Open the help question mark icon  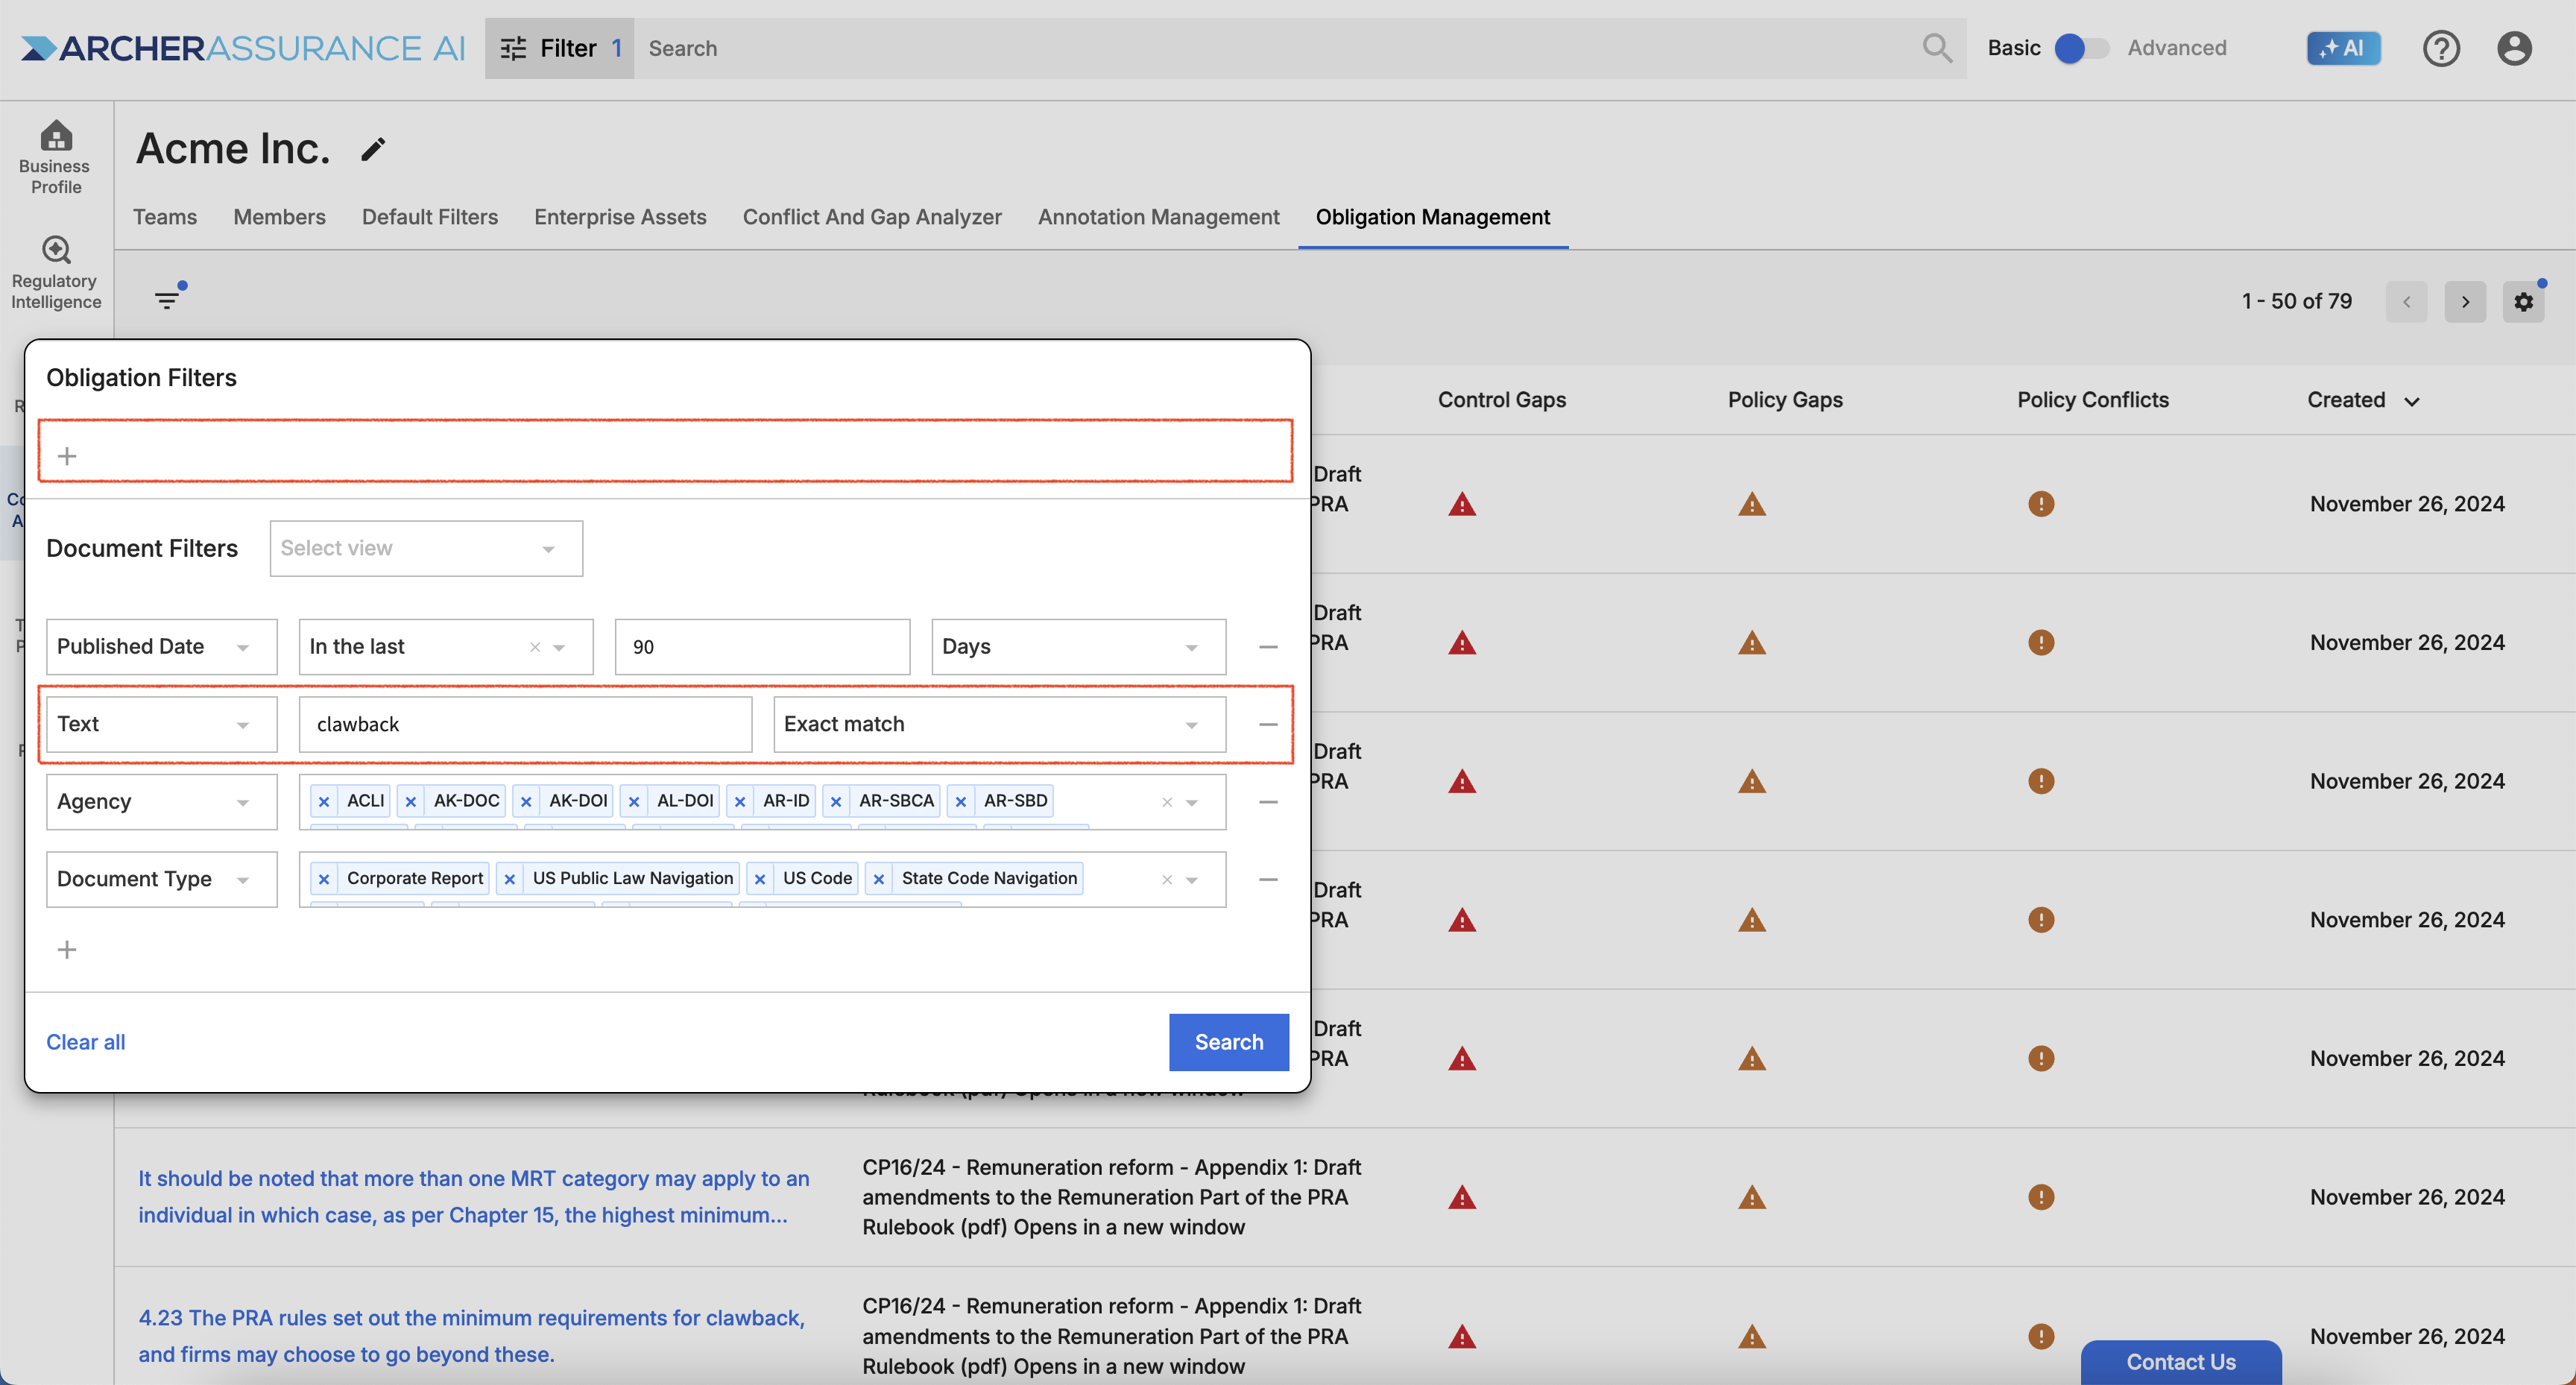click(x=2441, y=48)
